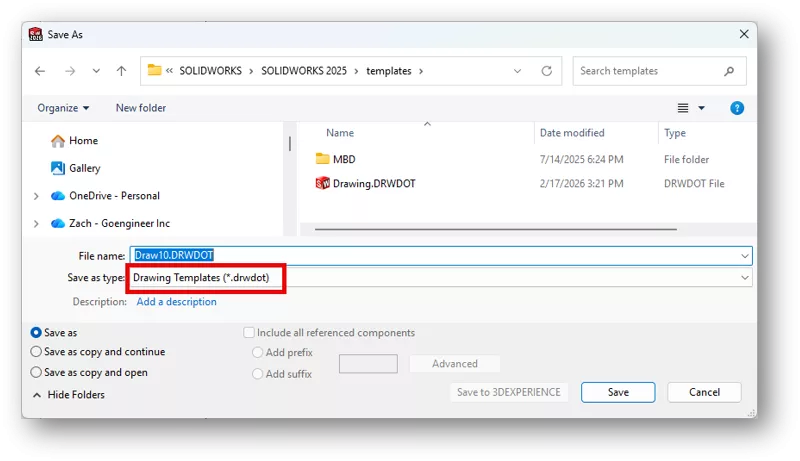Open recent locations chevron
This screenshot has width=800, height=461.
tap(96, 71)
